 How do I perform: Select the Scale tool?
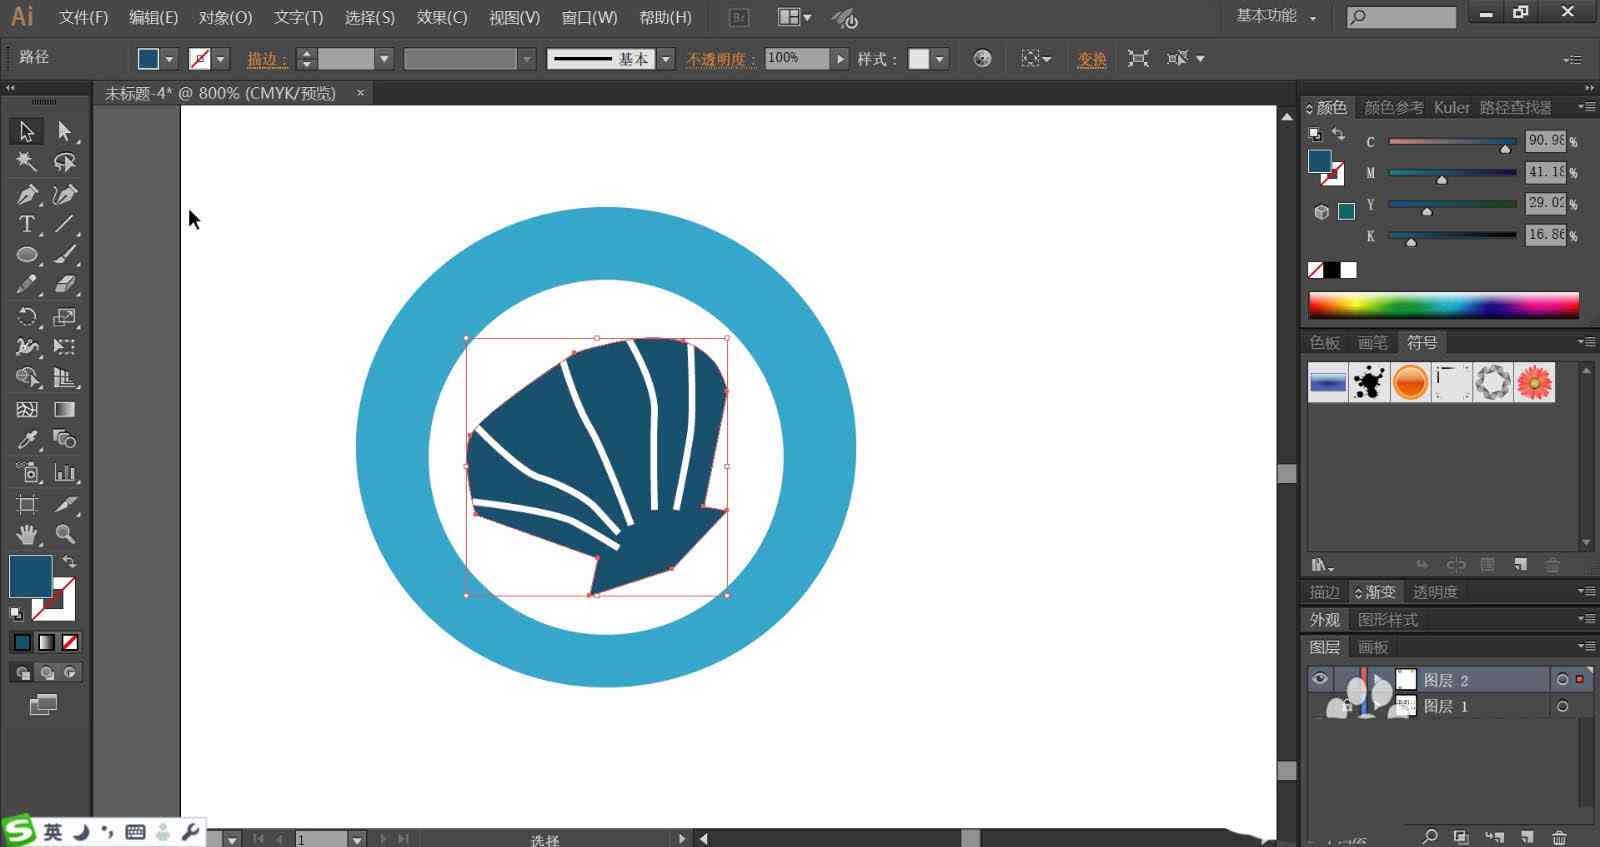tap(65, 317)
